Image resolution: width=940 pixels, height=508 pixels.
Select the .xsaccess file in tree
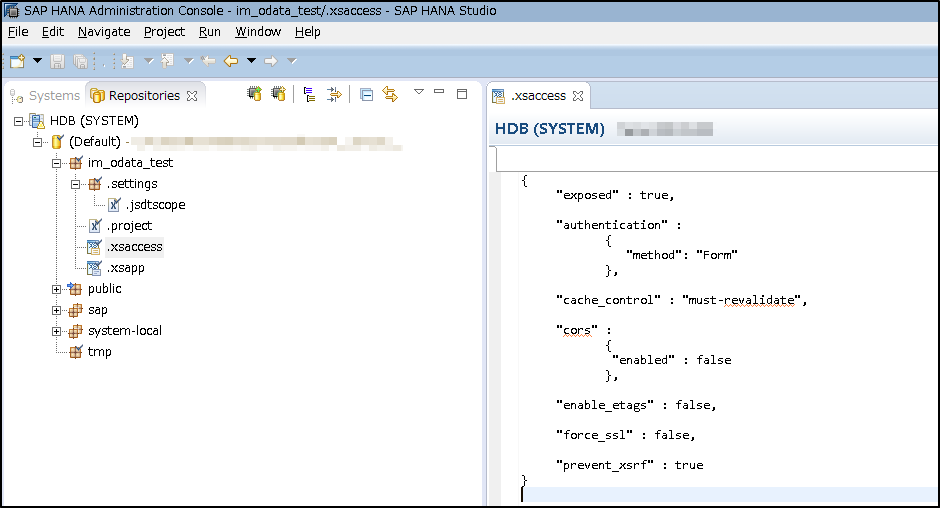134,247
